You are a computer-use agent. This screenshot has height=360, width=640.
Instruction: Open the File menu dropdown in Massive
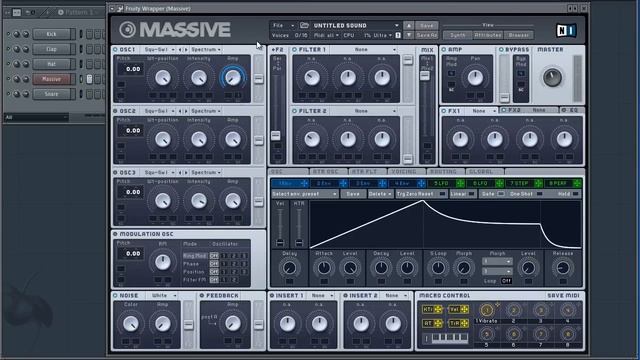click(283, 25)
